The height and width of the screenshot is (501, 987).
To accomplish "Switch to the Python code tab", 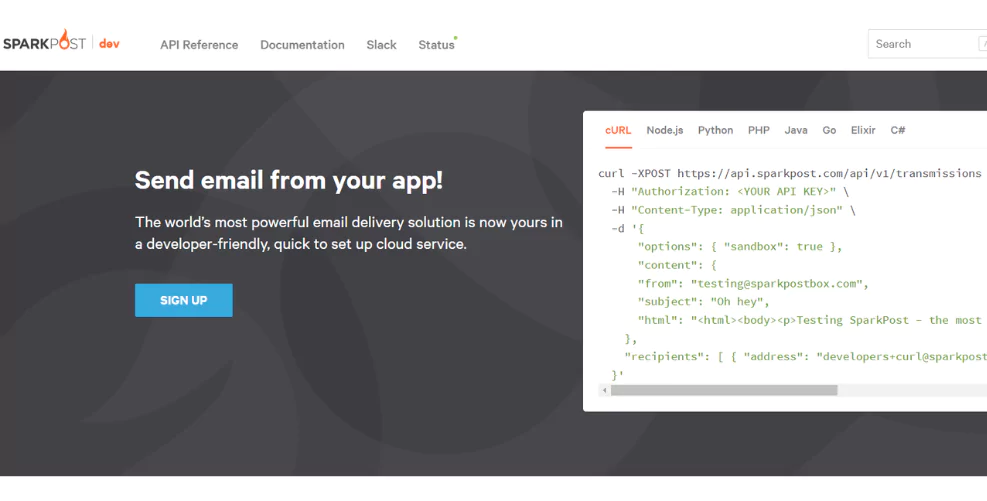I will click(716, 130).
